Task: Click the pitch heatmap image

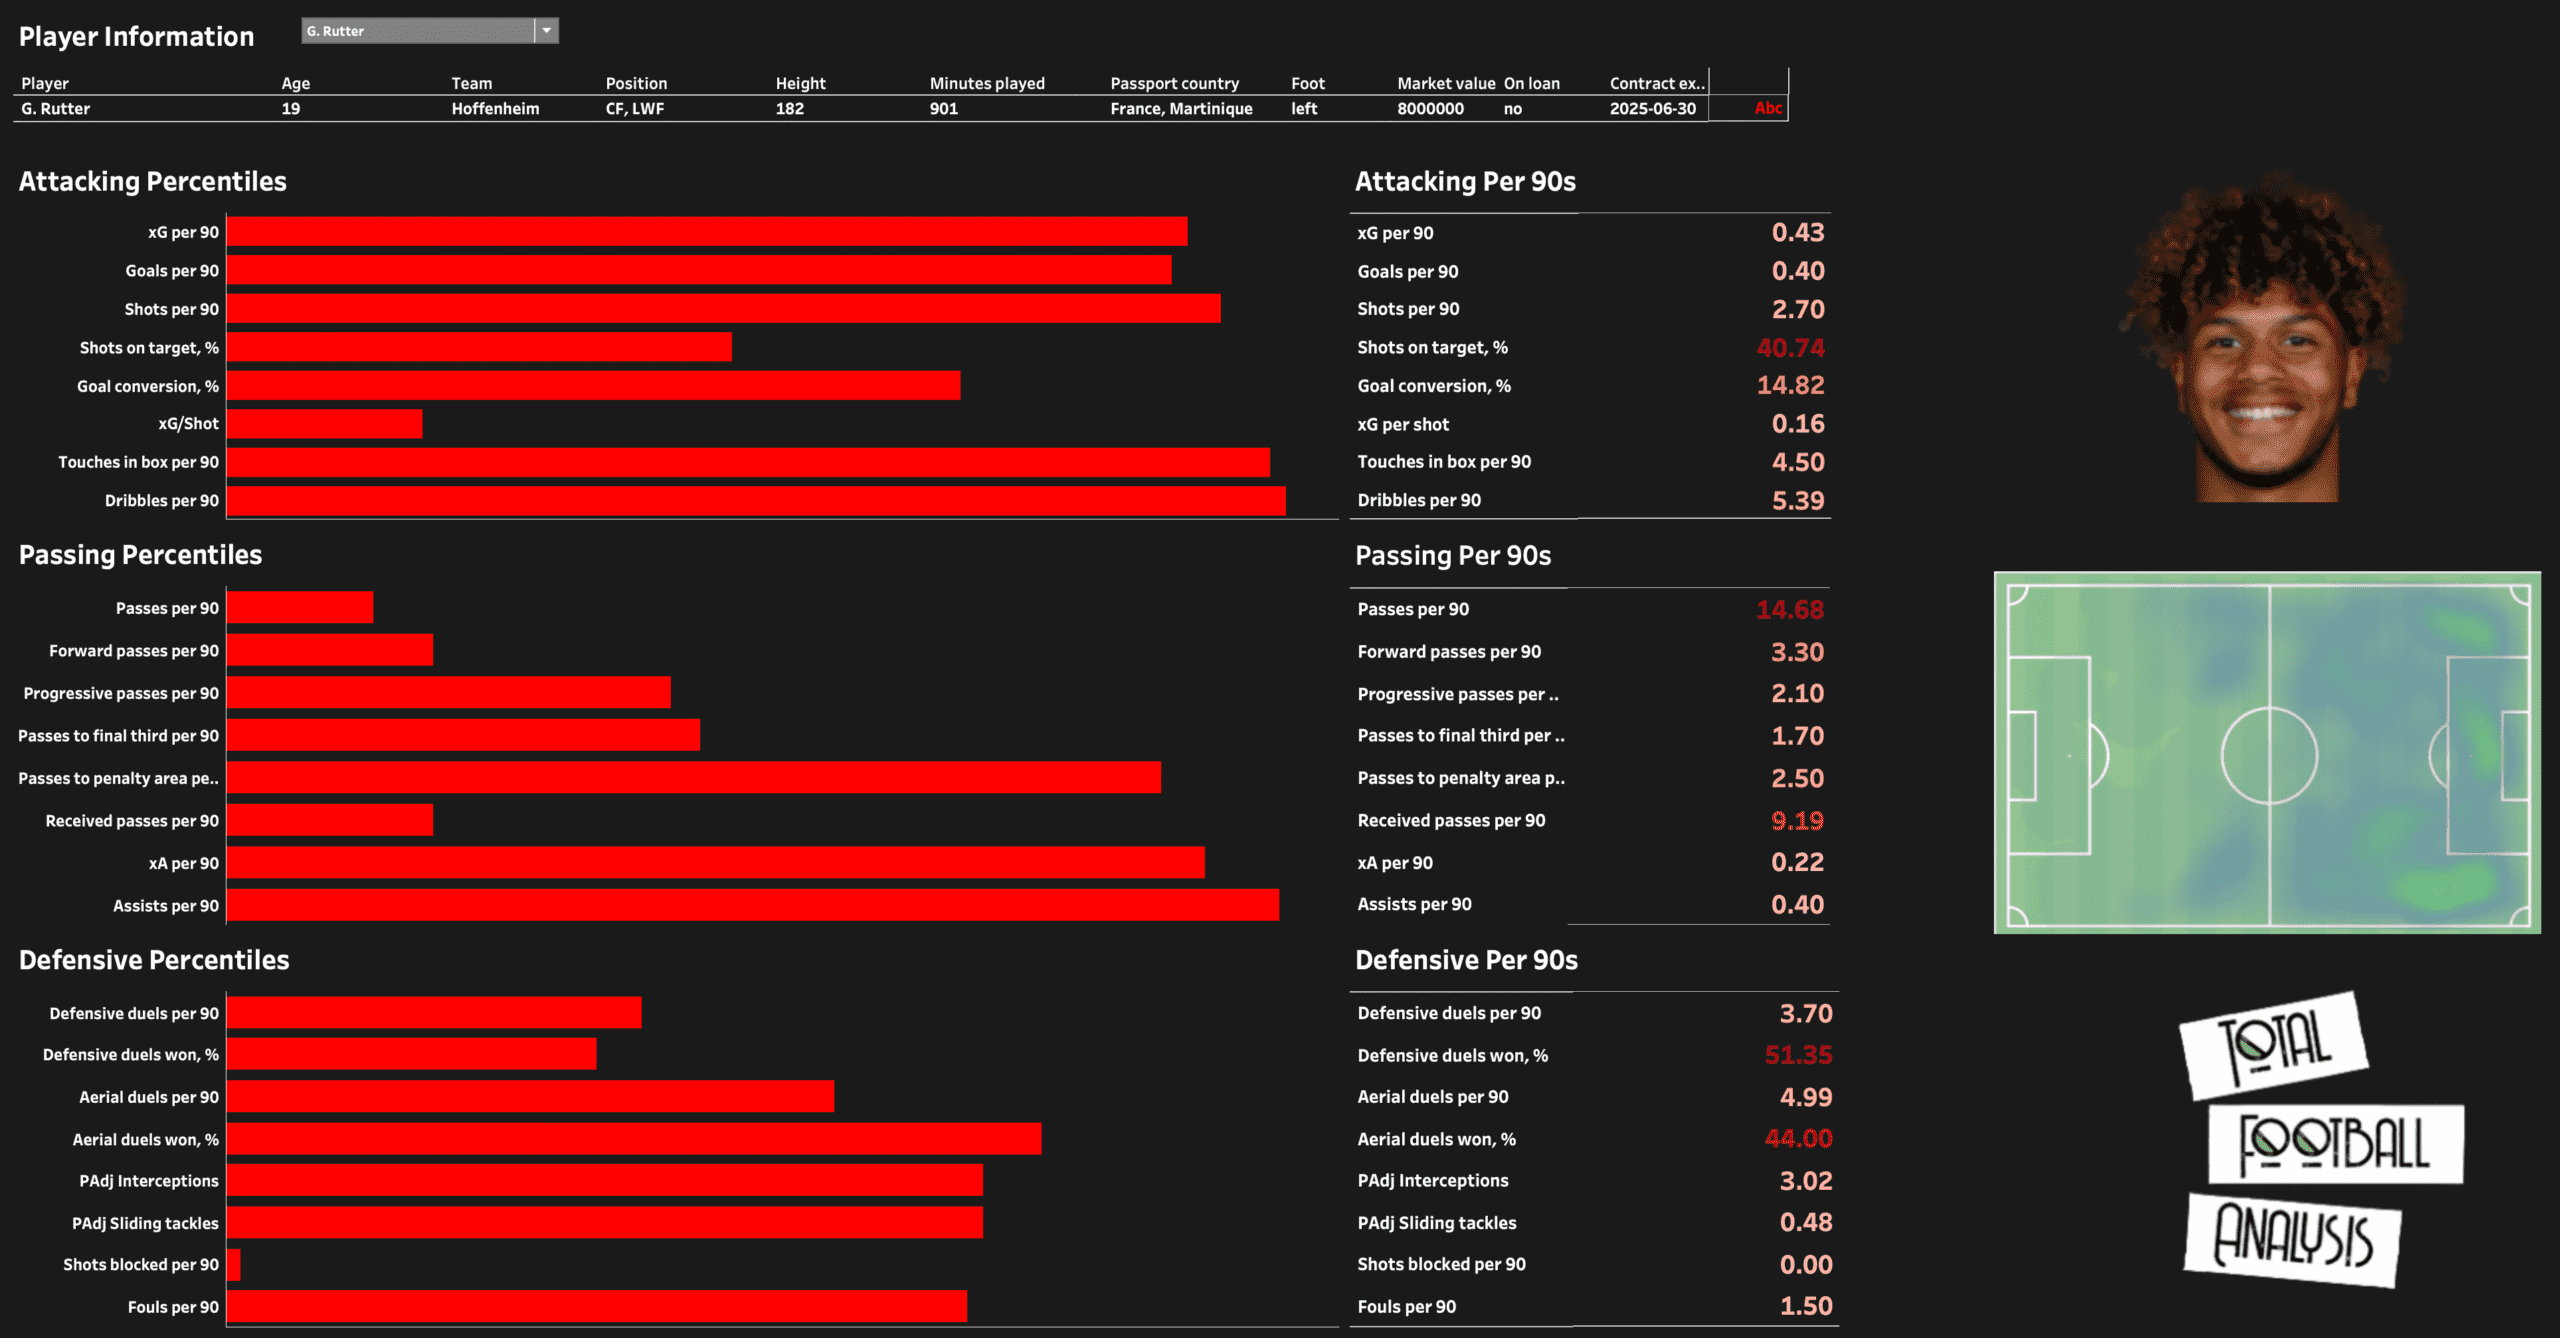Action: point(2267,753)
